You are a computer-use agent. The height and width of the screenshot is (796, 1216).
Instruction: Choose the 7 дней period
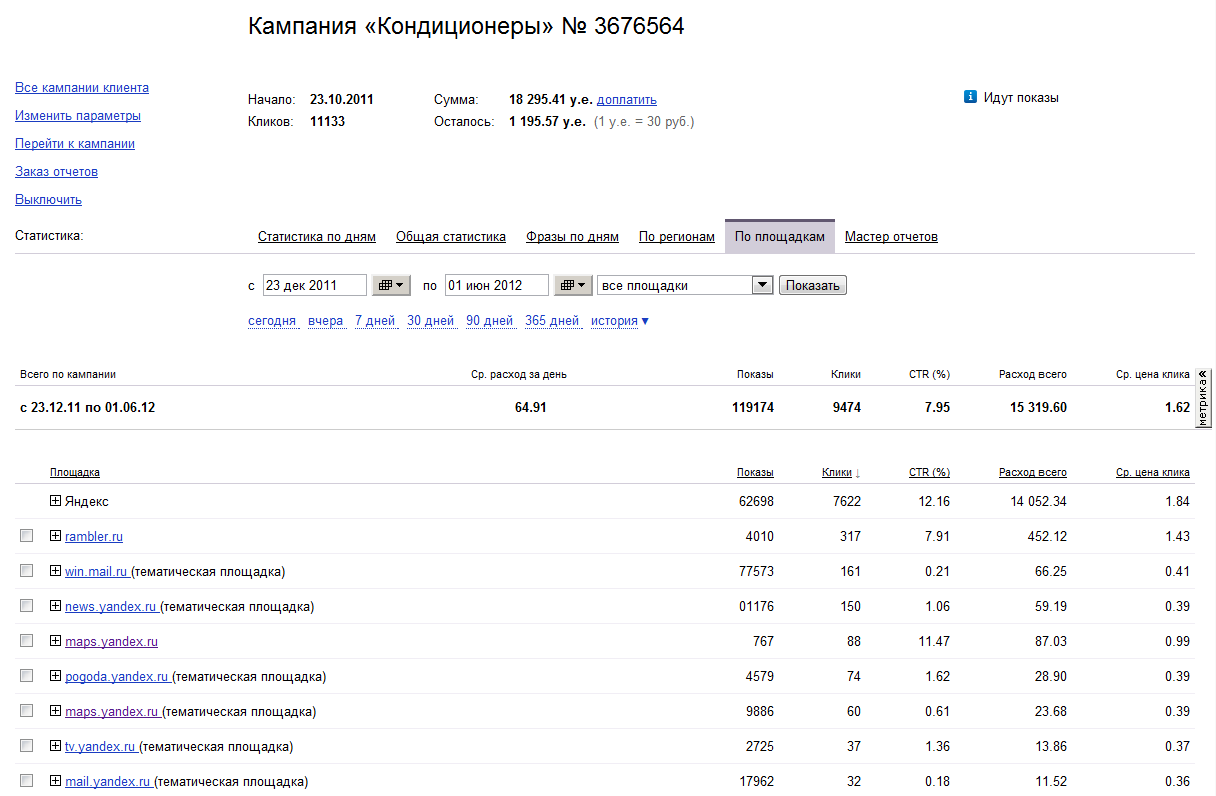pyautogui.click(x=375, y=321)
